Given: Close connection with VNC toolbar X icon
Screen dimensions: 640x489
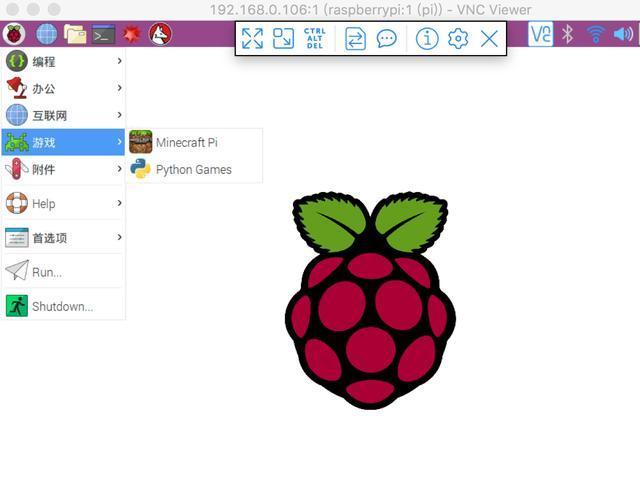Looking at the screenshot, I should [489, 39].
